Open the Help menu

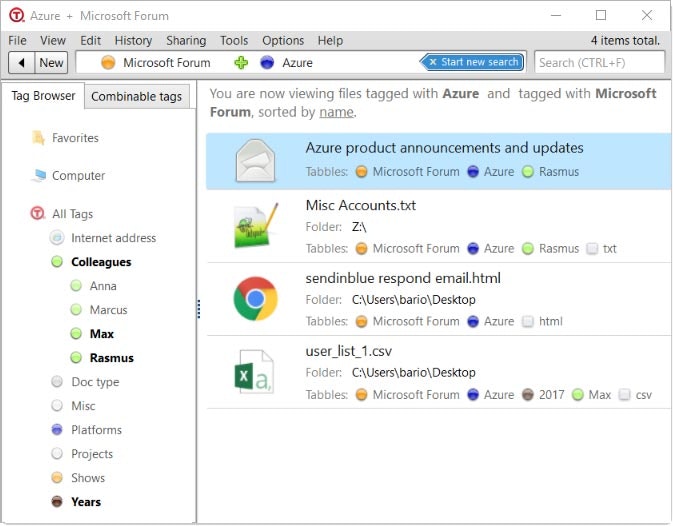330,40
